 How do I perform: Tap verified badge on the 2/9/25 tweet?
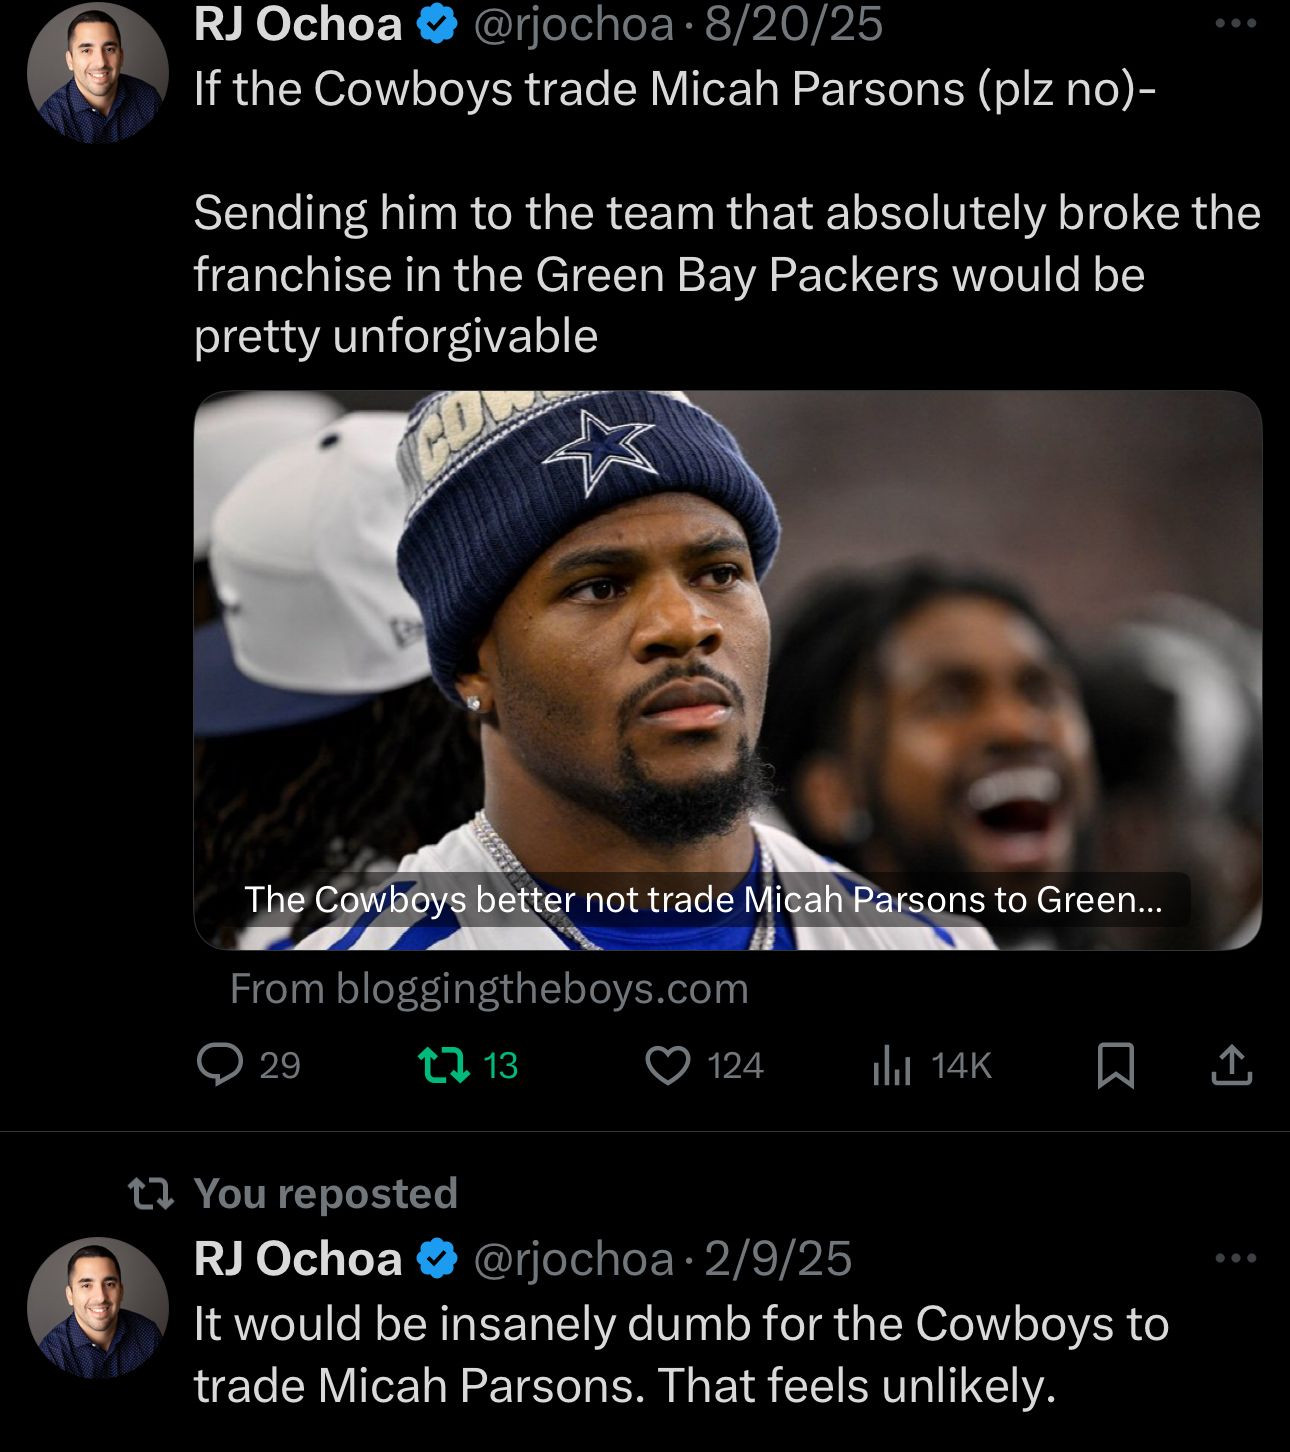(x=436, y=1258)
